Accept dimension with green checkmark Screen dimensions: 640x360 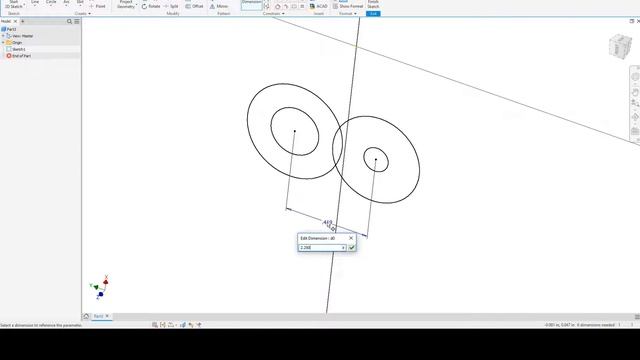tap(352, 248)
